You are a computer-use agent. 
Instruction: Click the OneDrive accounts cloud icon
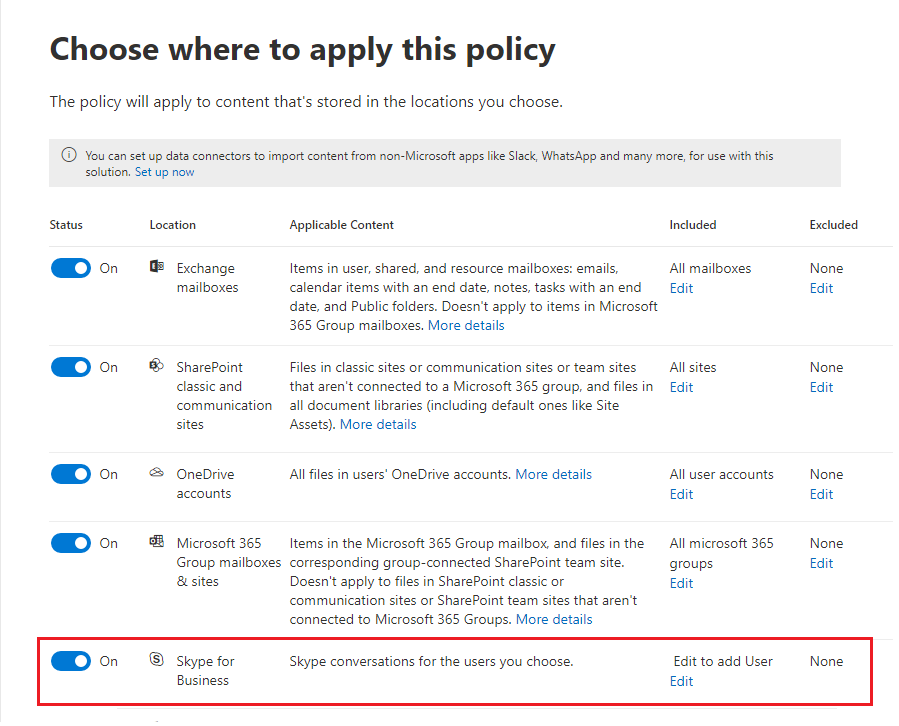tap(156, 474)
